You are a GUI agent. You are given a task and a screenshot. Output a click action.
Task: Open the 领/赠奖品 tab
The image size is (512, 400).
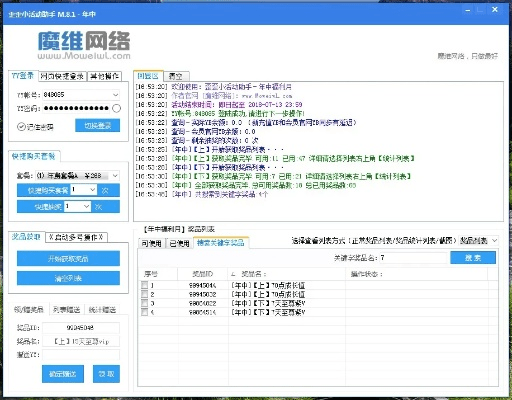point(29,309)
